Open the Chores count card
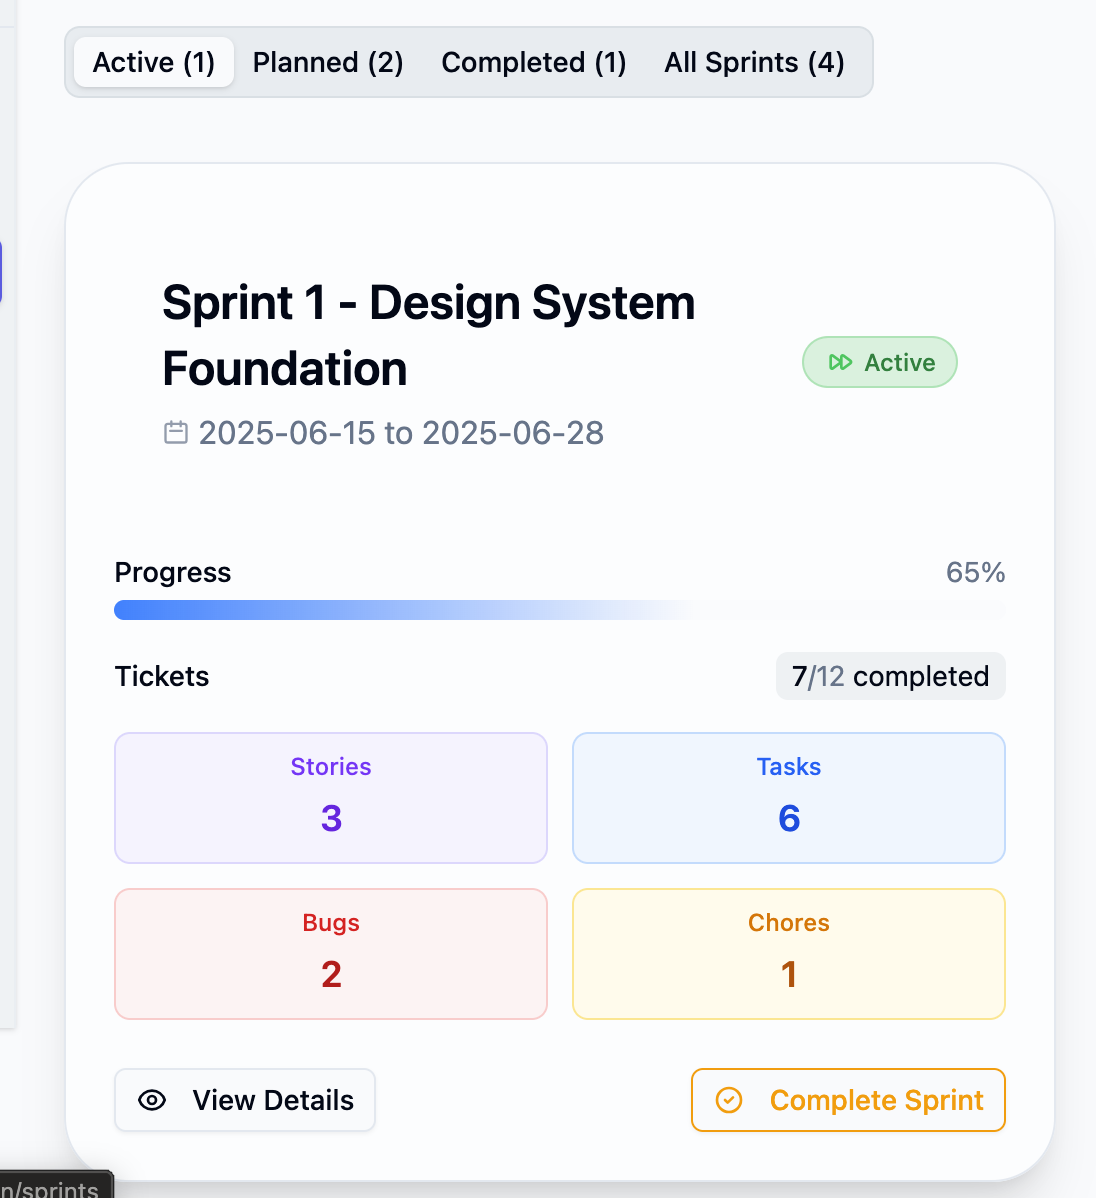The image size is (1096, 1198). click(789, 954)
